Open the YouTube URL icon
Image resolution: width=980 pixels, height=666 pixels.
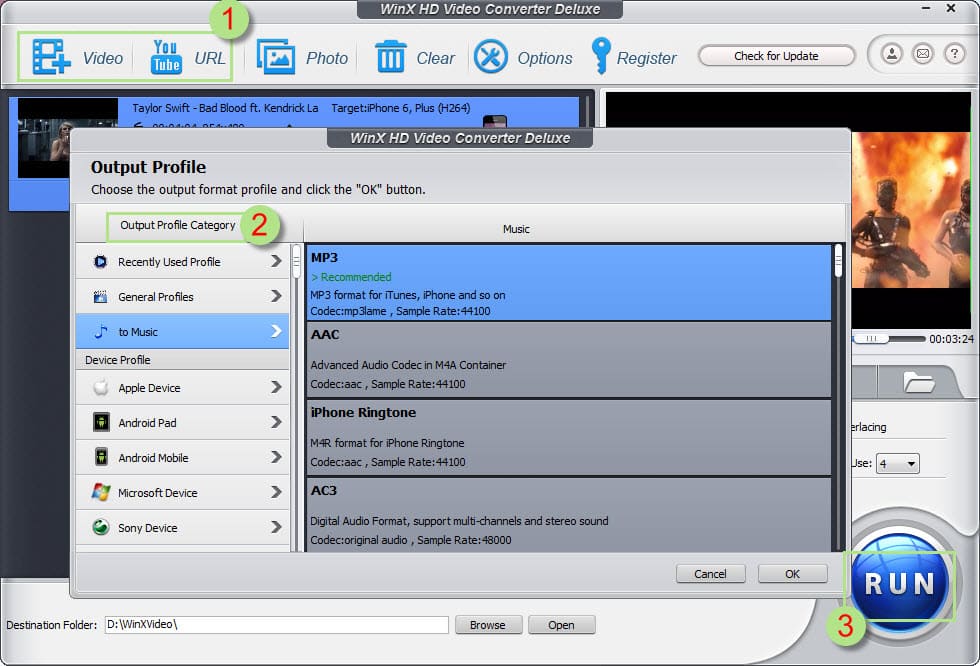166,57
